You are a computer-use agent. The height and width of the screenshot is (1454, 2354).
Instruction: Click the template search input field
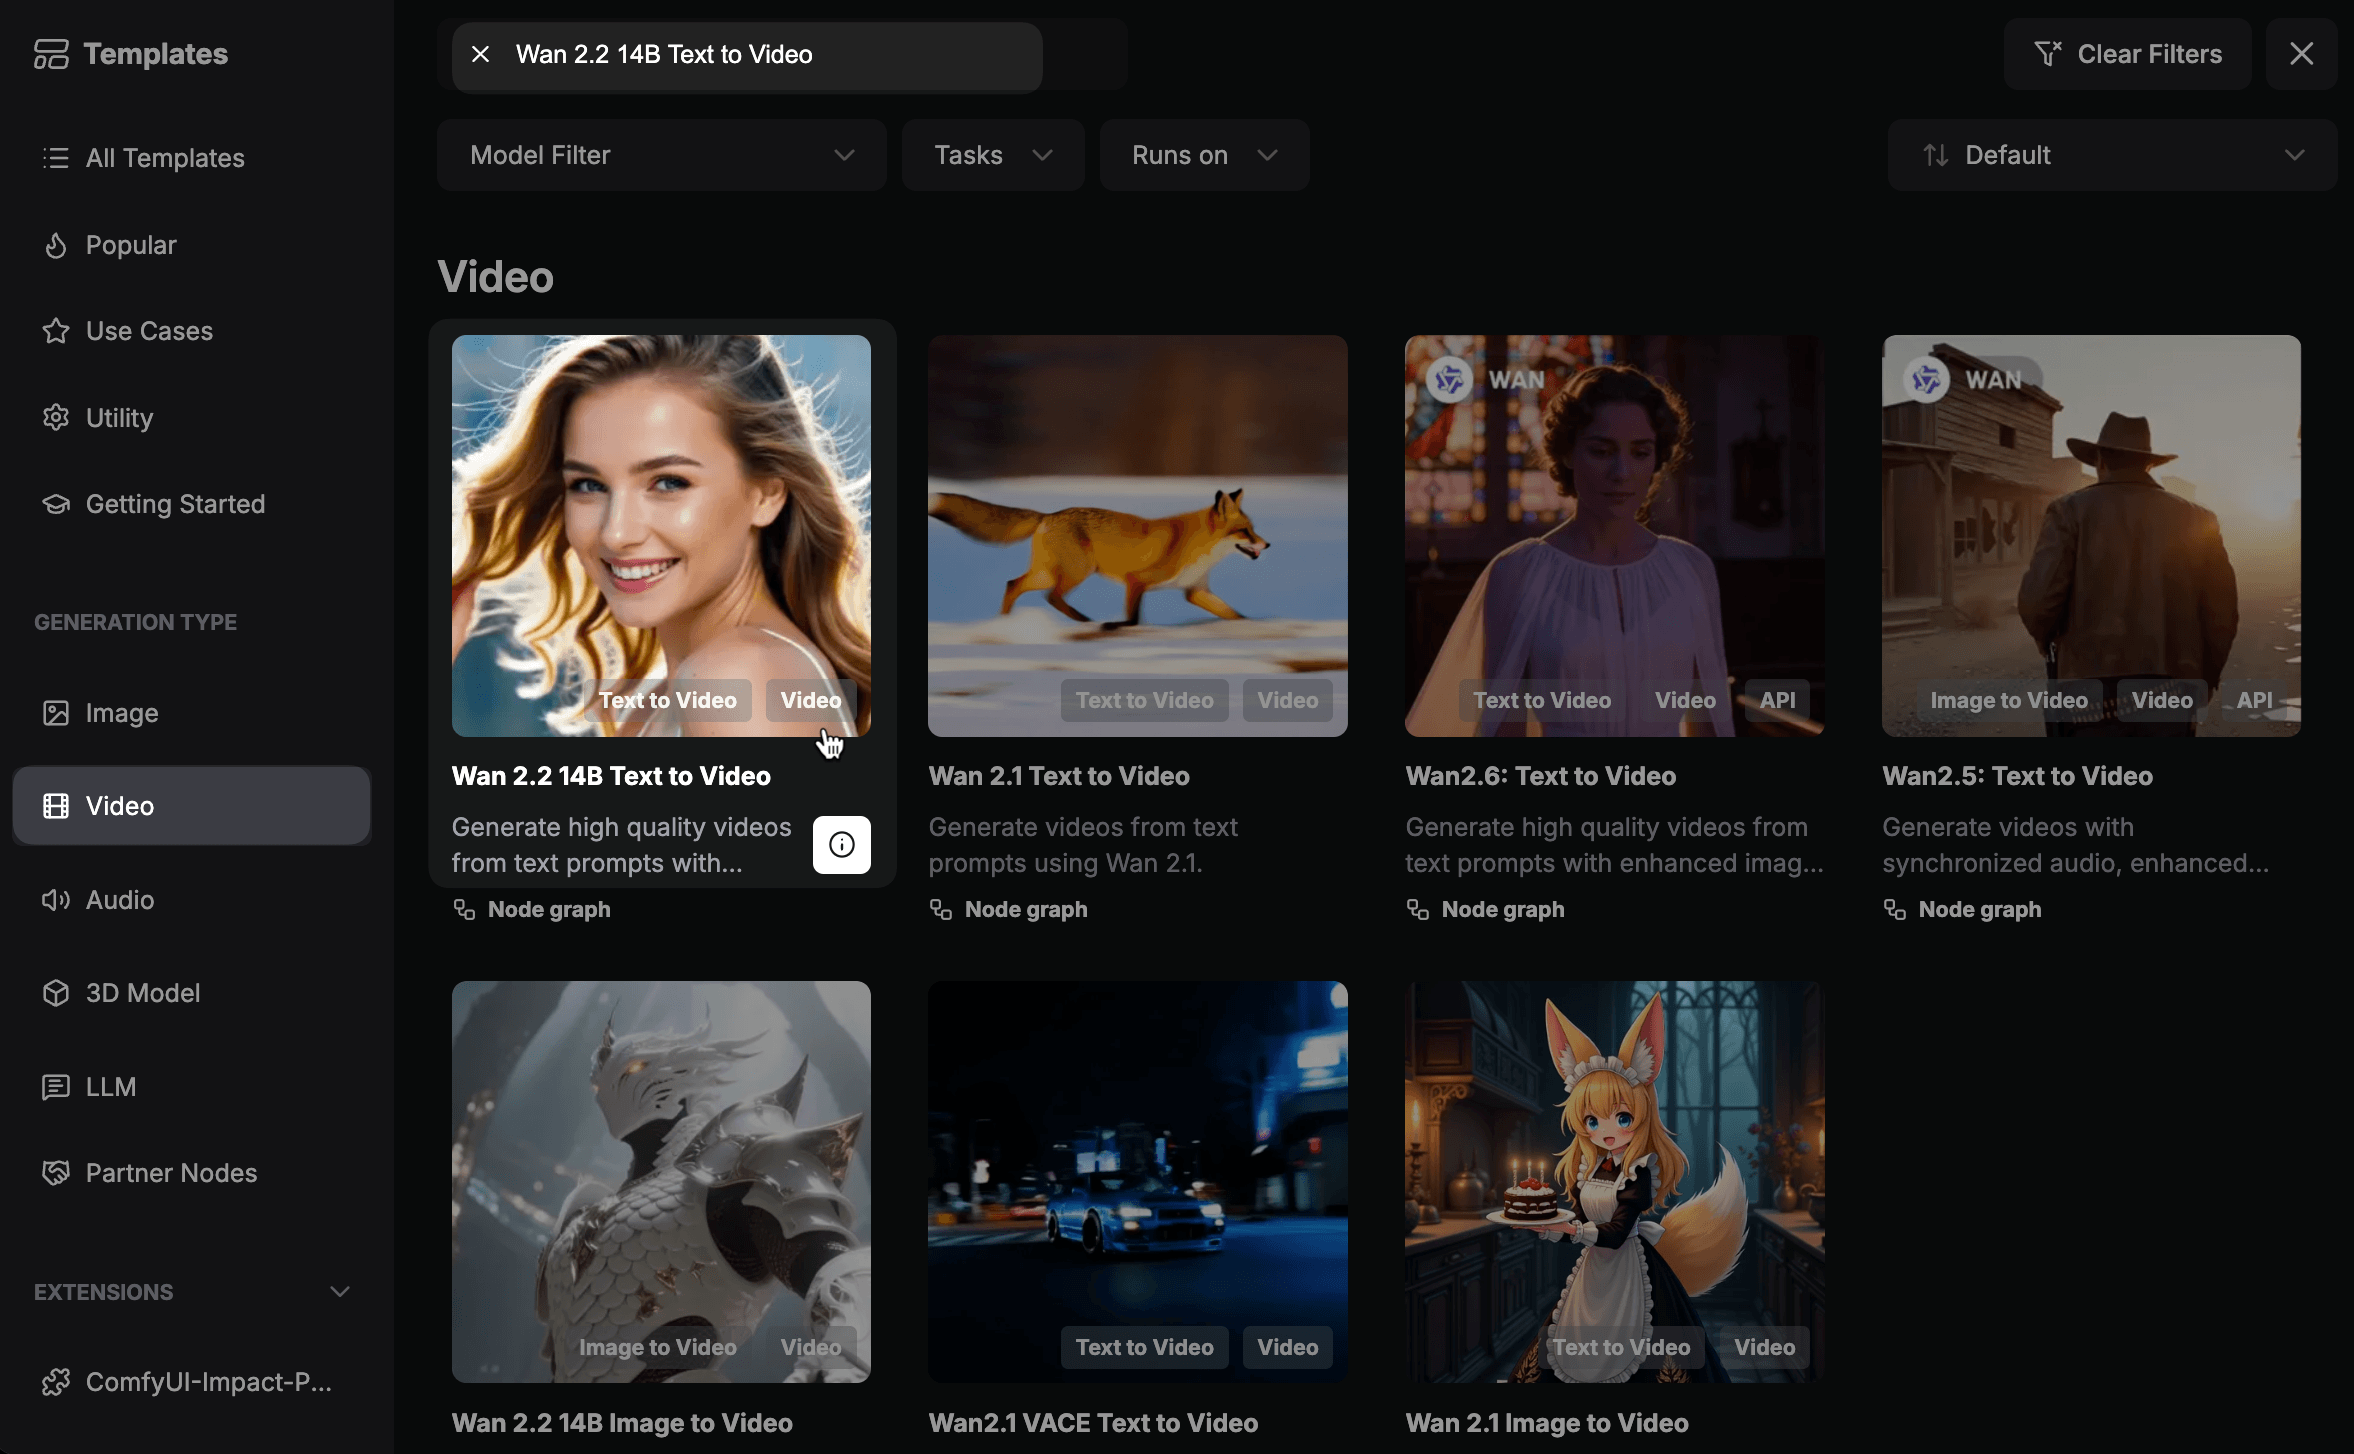pyautogui.click(x=770, y=55)
